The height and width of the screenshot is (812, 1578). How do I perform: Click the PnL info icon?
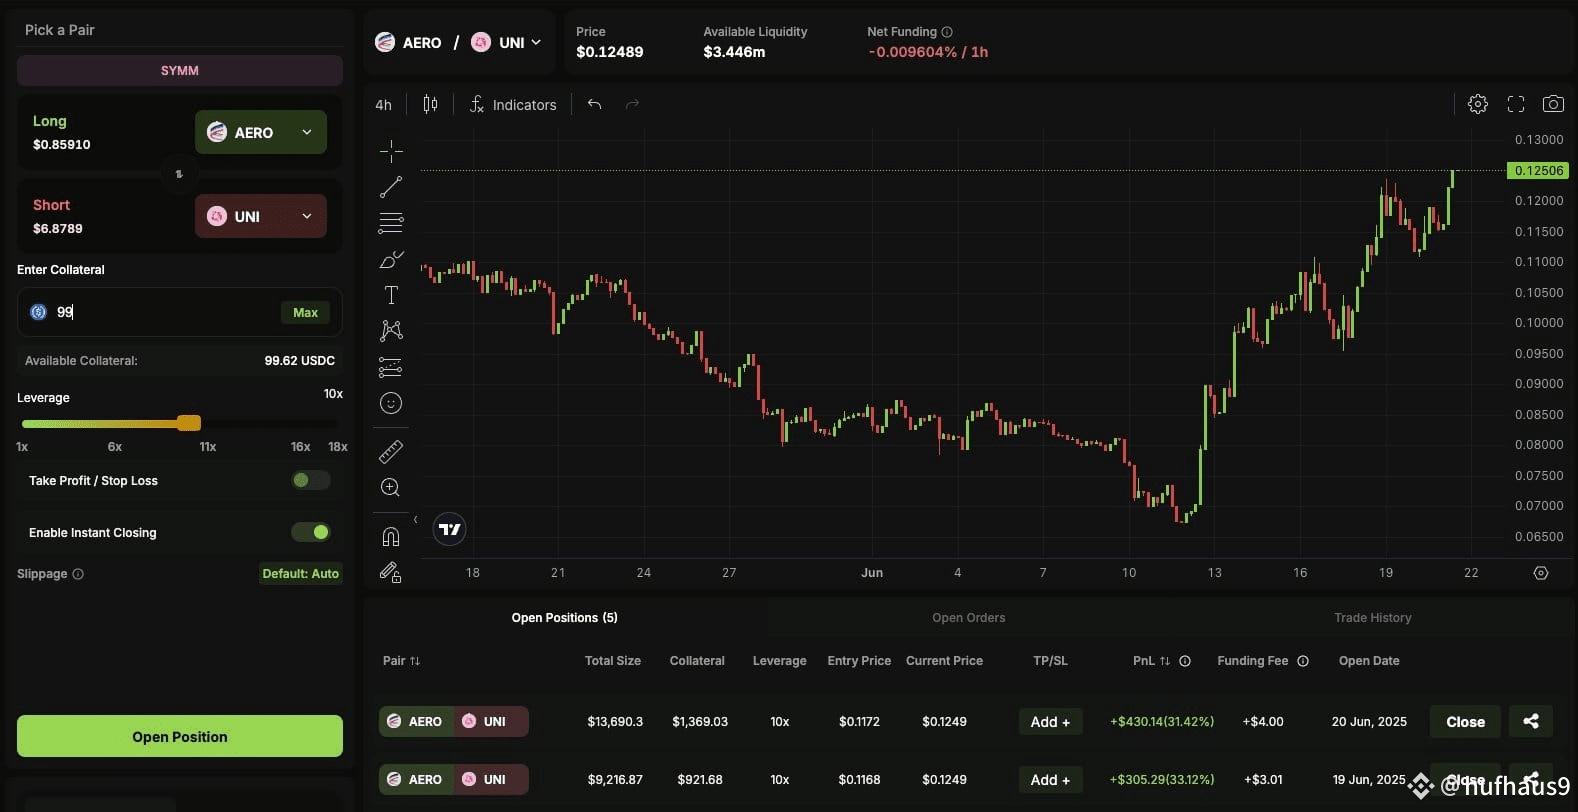[1185, 661]
